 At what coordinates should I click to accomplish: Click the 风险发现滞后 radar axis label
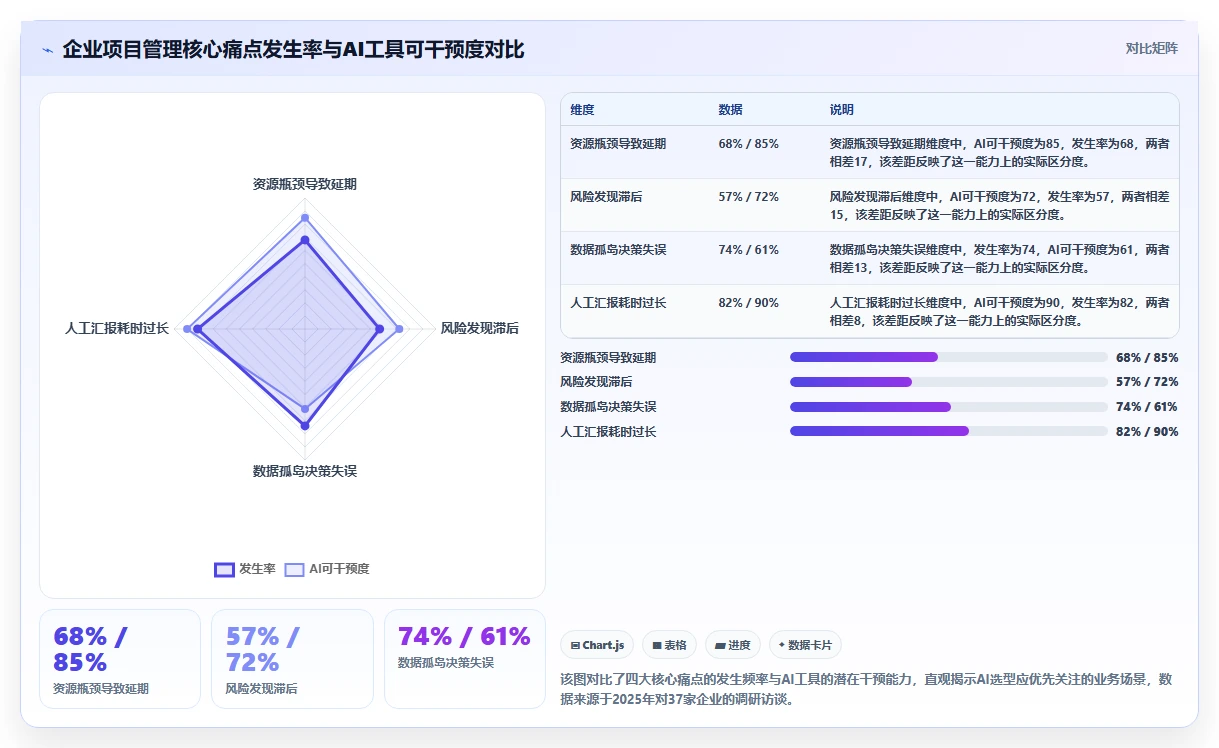[480, 328]
